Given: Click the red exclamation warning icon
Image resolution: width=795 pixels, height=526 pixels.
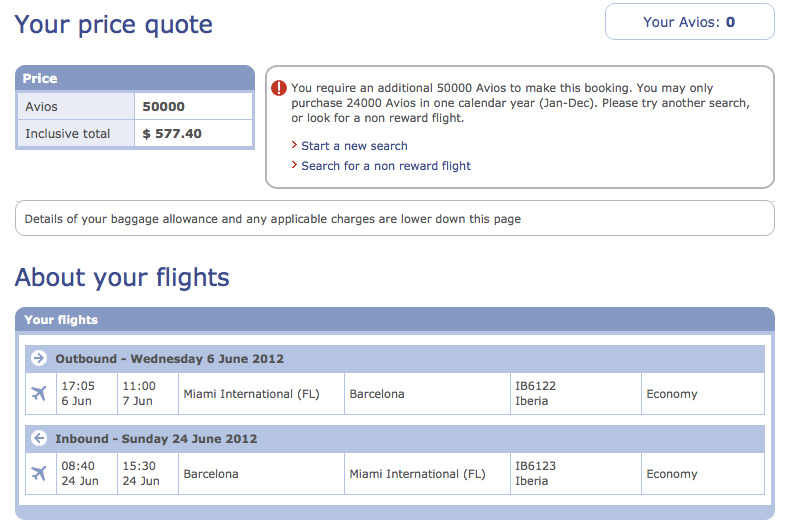Looking at the screenshot, I should tap(279, 88).
